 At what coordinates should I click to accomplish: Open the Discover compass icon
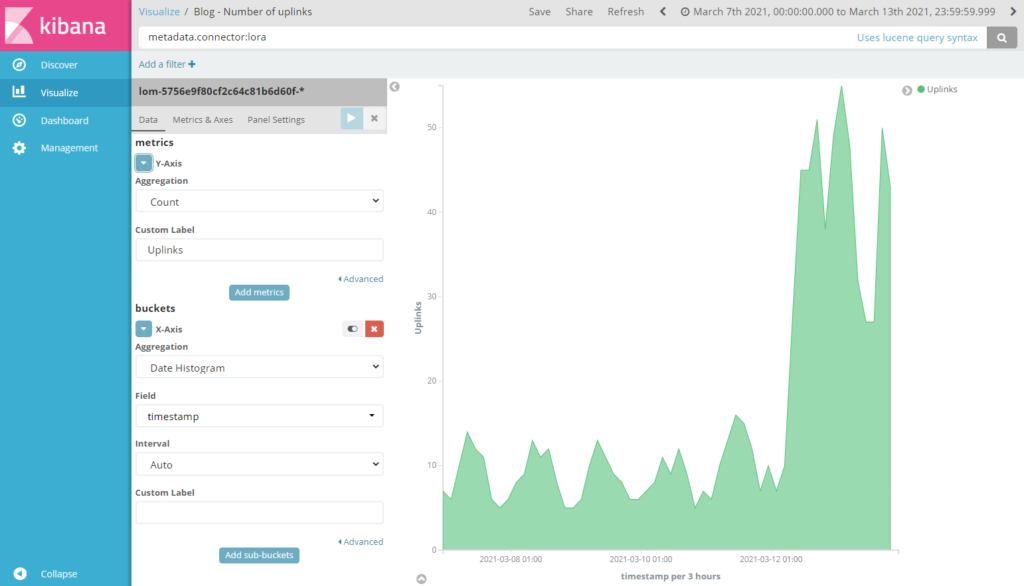coord(19,65)
